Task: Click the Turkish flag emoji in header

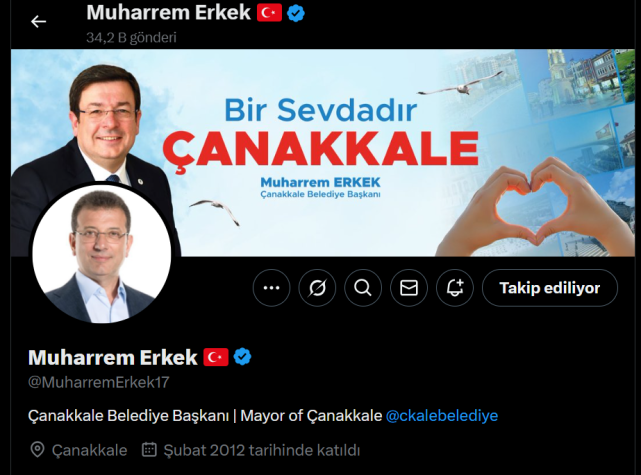Action: tap(269, 13)
